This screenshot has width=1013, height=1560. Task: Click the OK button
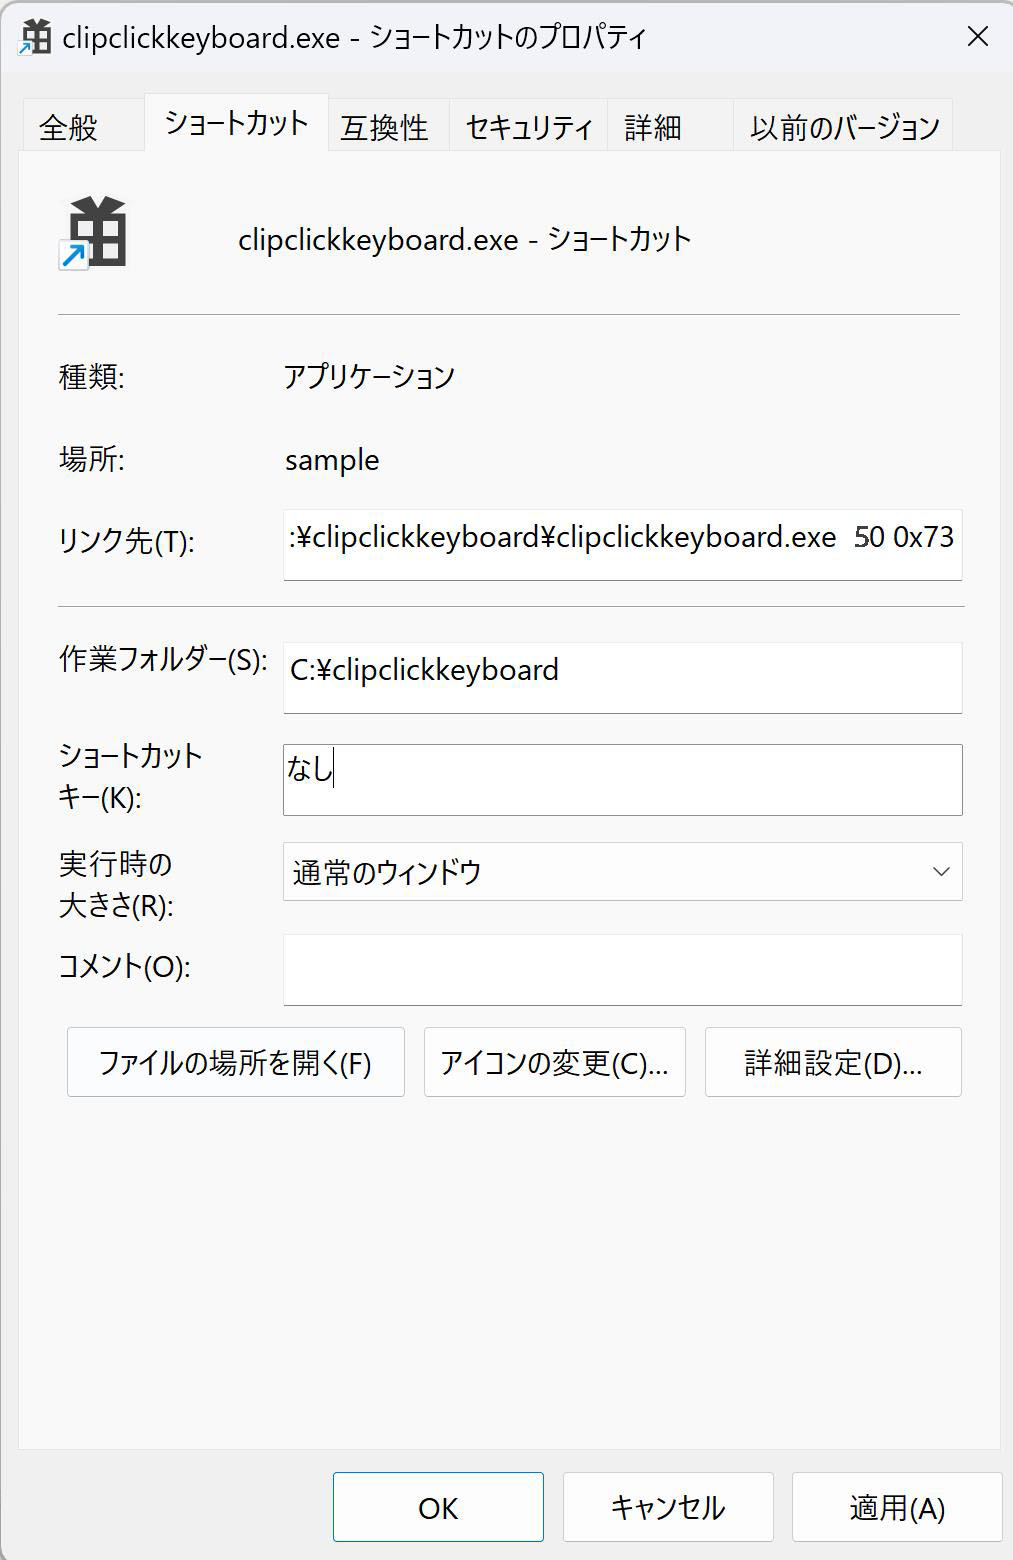437,1506
